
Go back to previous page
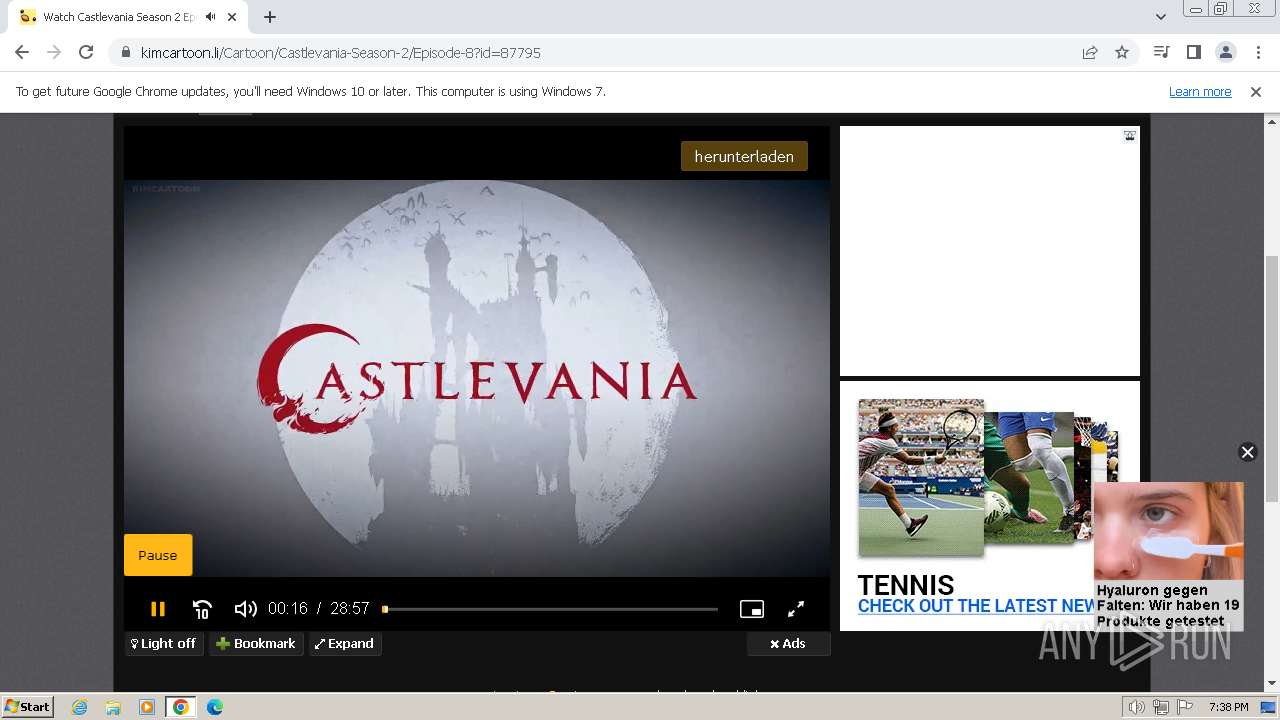click(x=22, y=52)
